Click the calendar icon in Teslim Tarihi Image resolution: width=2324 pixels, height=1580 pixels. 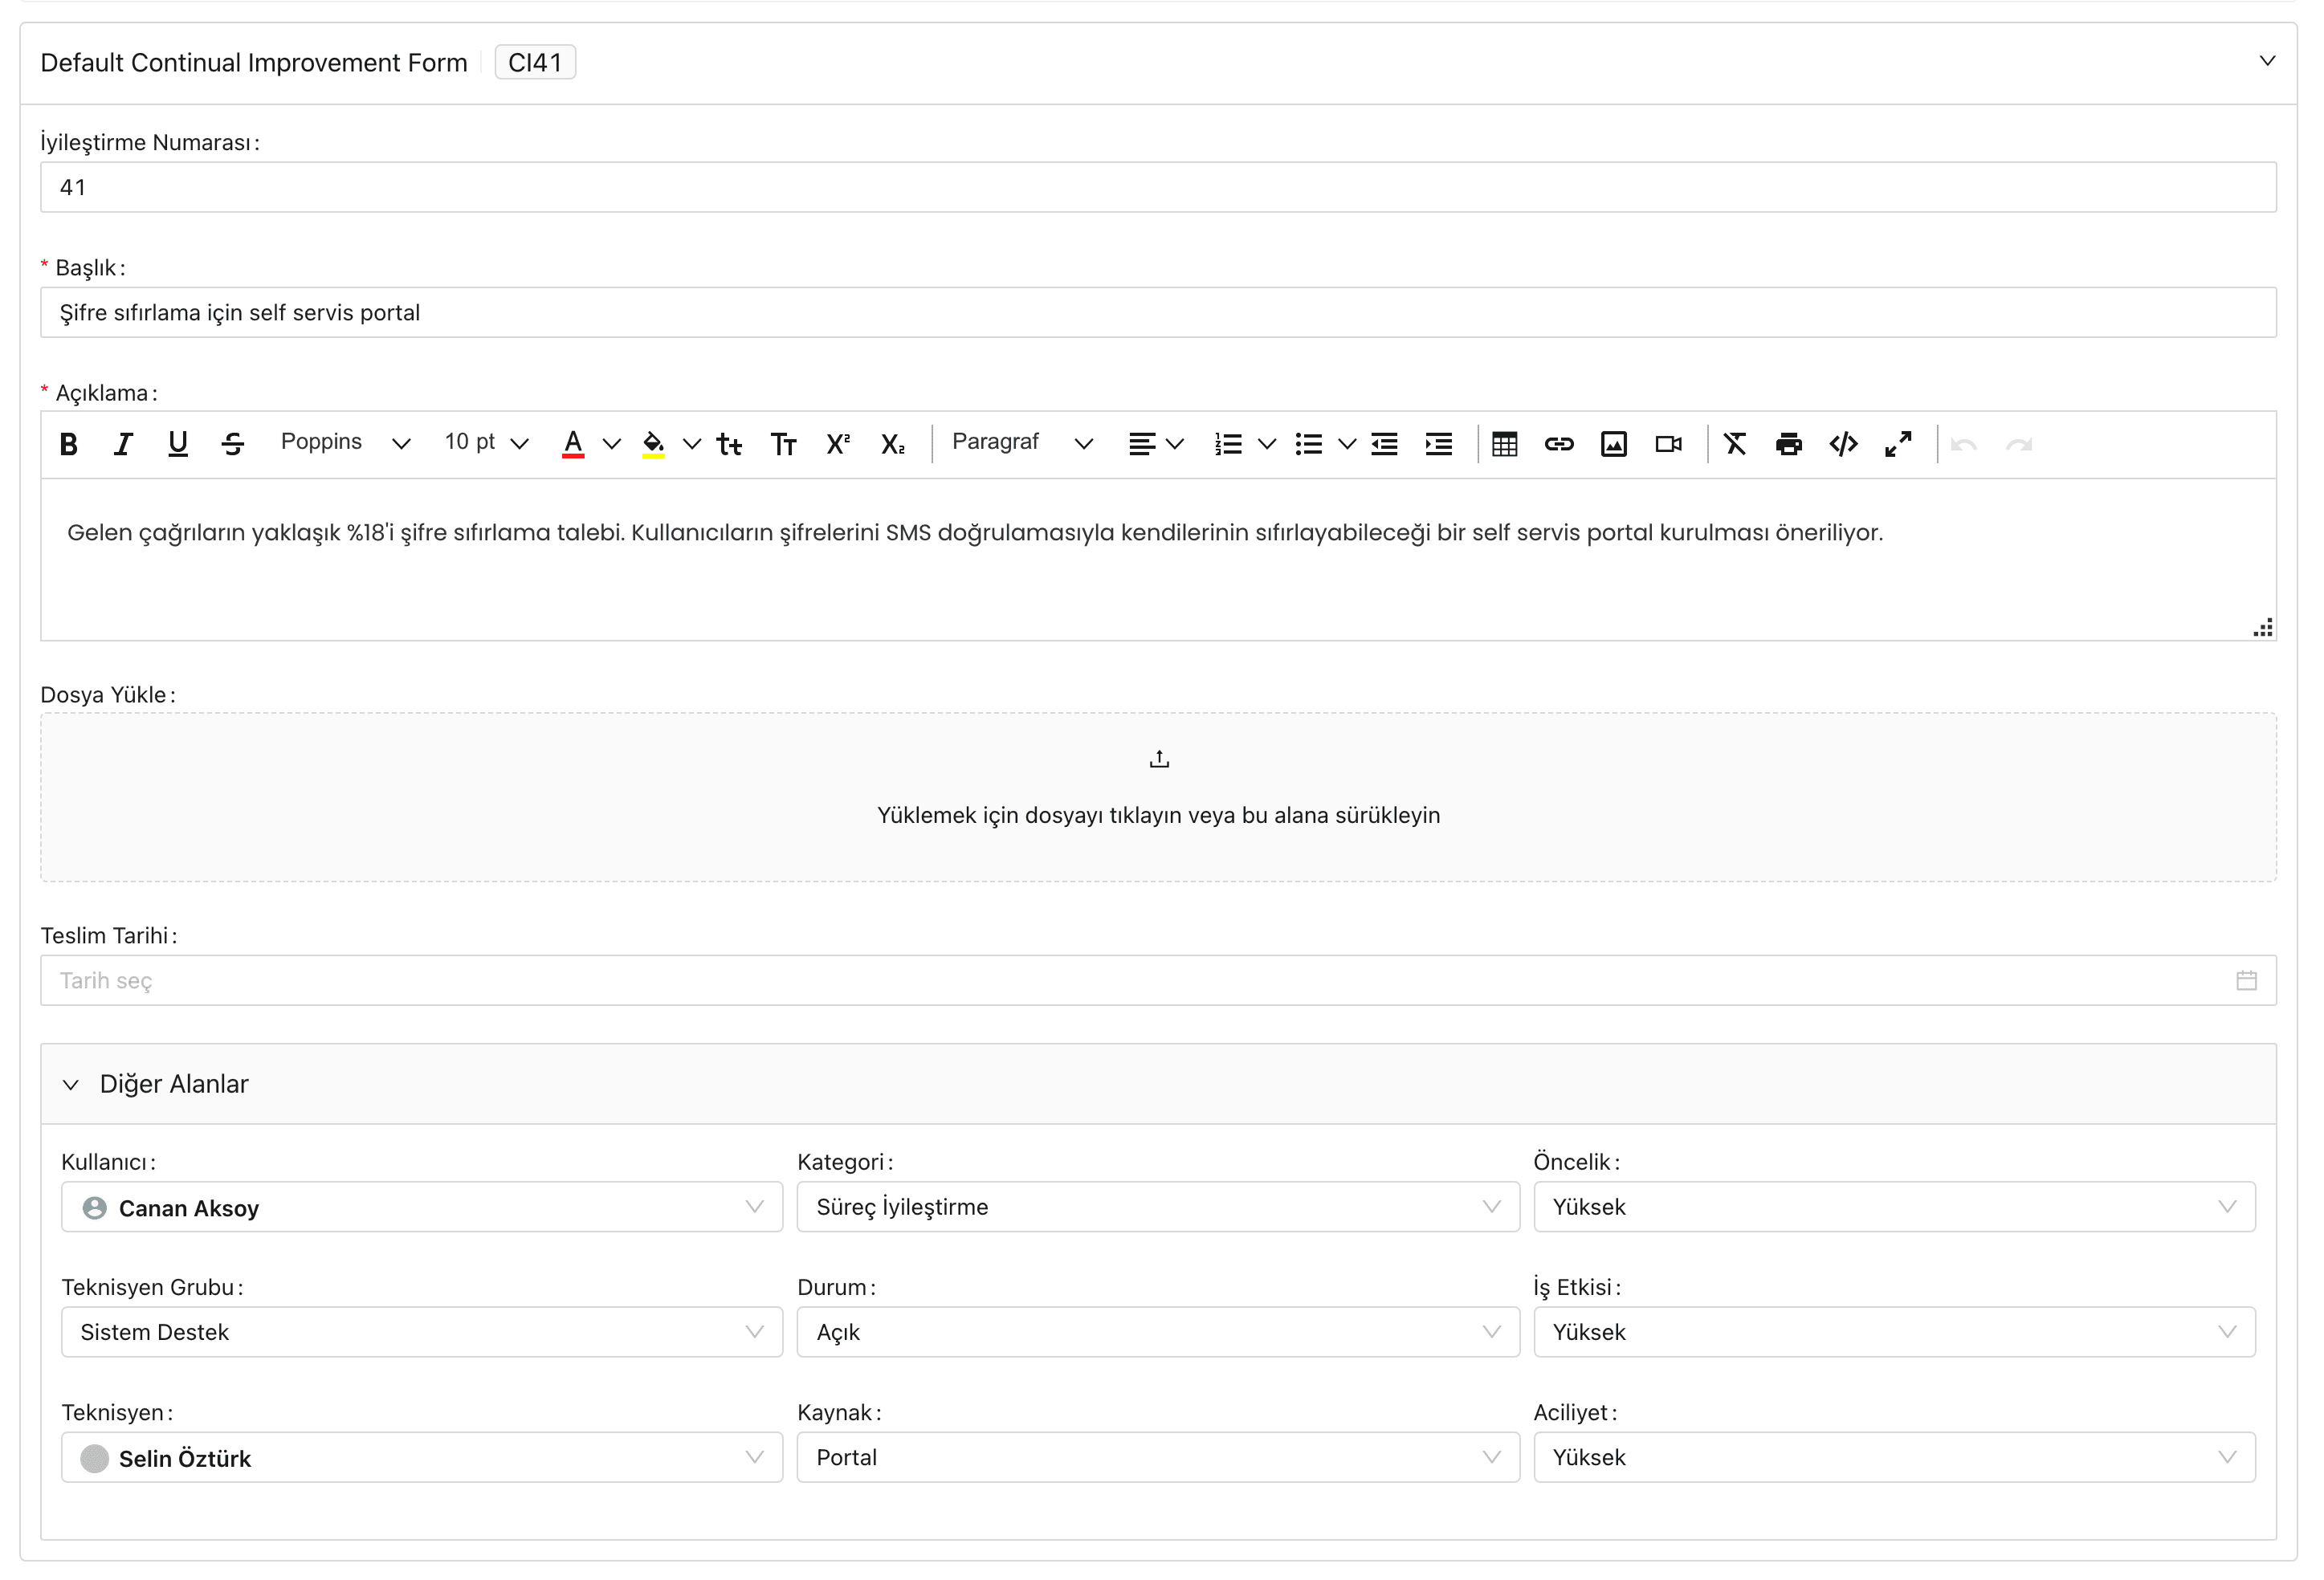(2247, 980)
